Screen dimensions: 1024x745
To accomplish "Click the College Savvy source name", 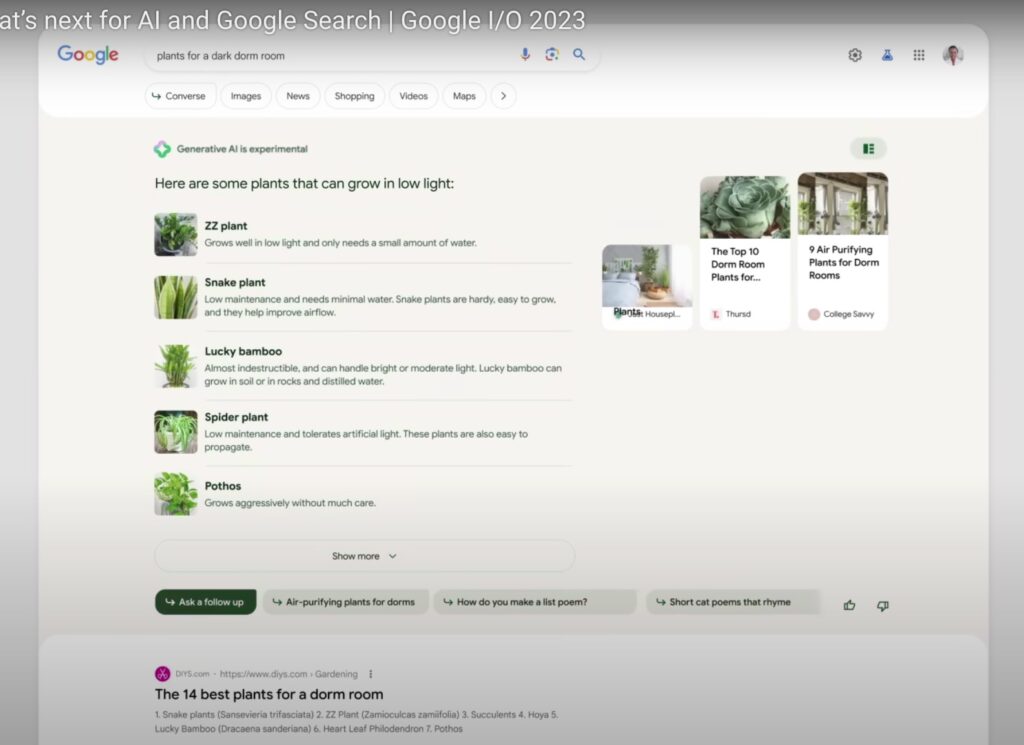I will (x=848, y=314).
